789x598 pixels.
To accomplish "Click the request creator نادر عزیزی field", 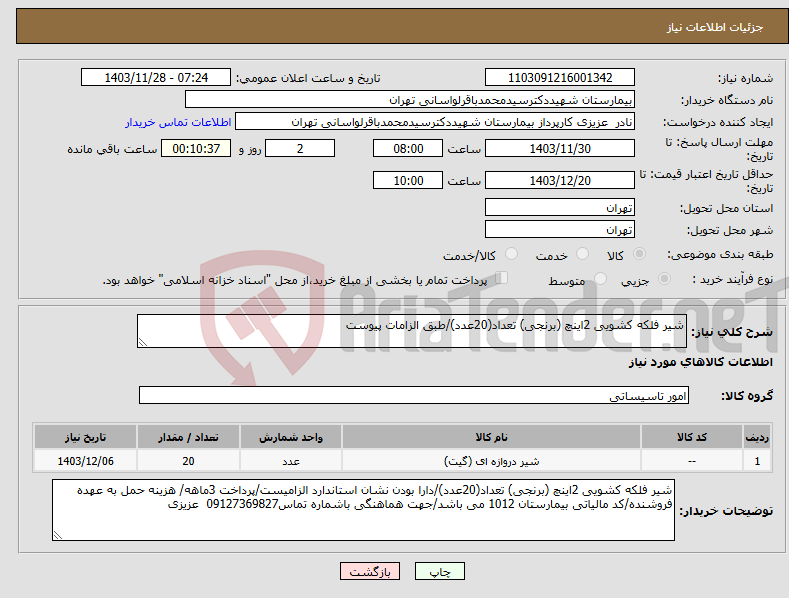I will pyautogui.click(x=435, y=122).
